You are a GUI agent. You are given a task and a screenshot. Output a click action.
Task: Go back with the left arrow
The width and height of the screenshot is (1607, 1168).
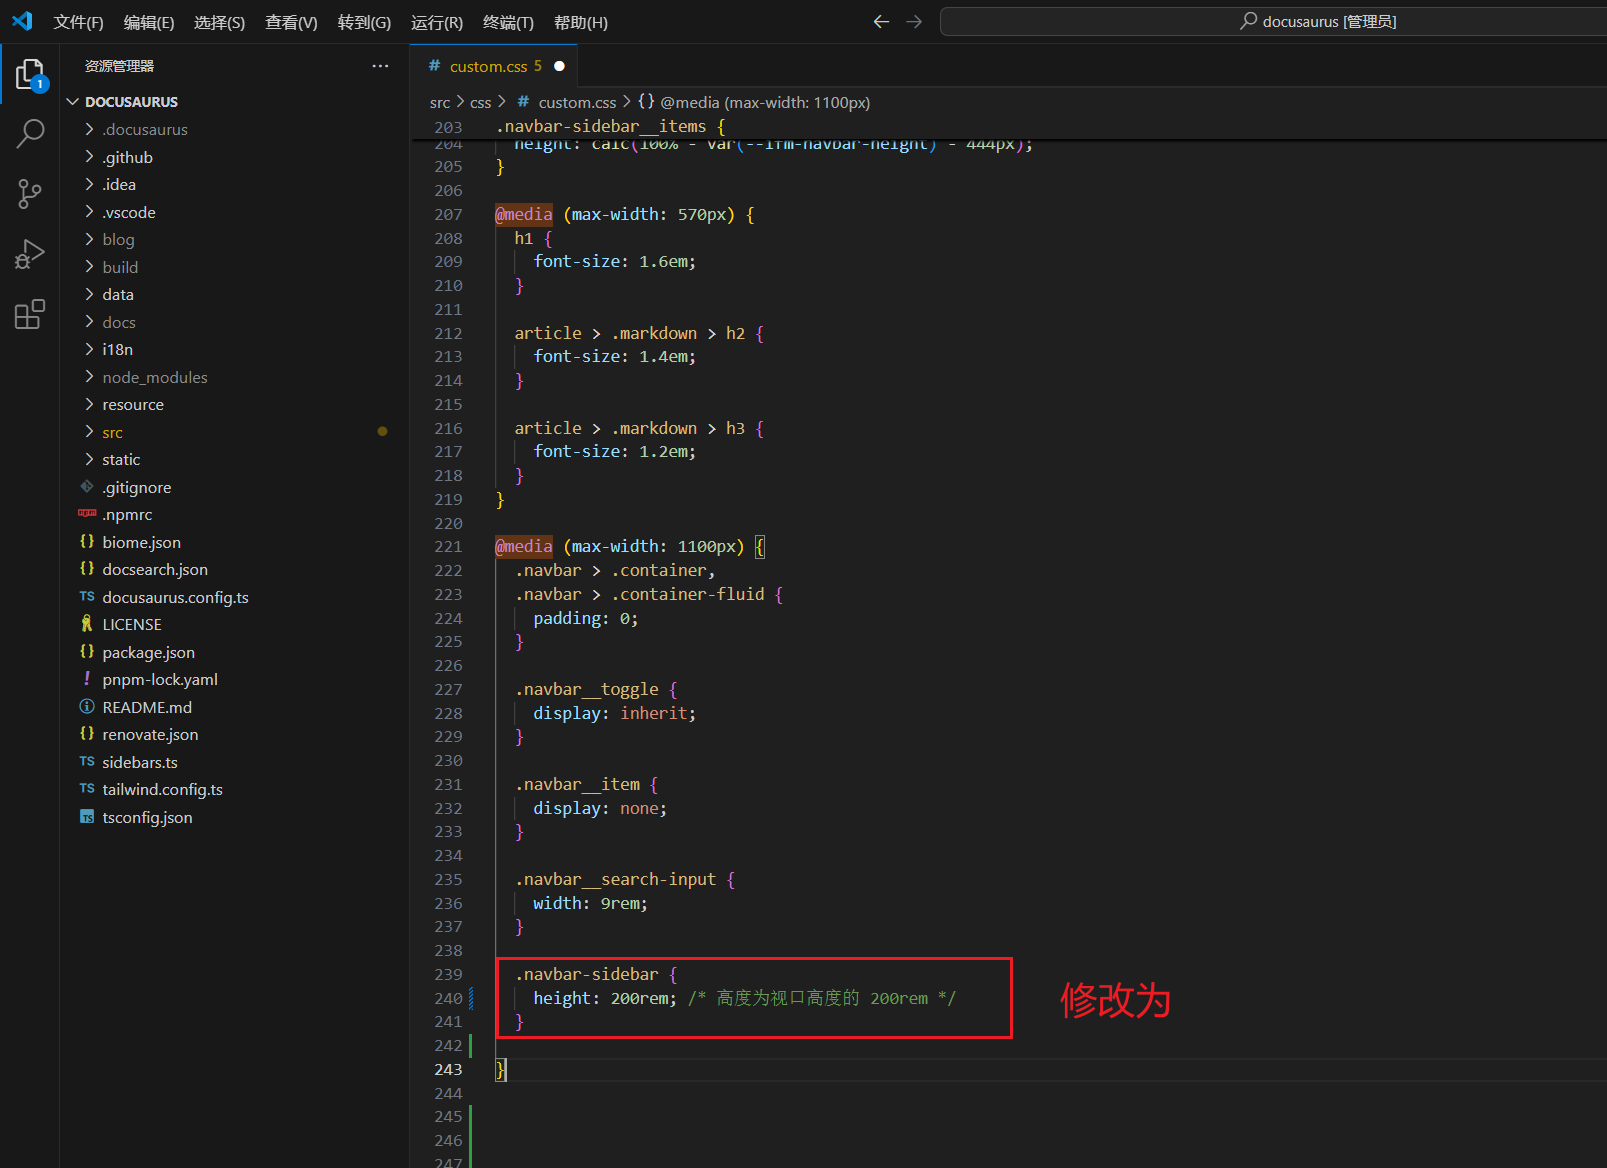[x=881, y=21]
